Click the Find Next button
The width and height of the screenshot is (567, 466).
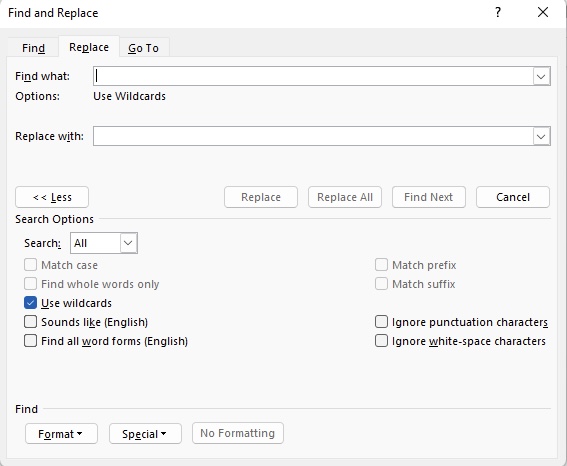429,197
